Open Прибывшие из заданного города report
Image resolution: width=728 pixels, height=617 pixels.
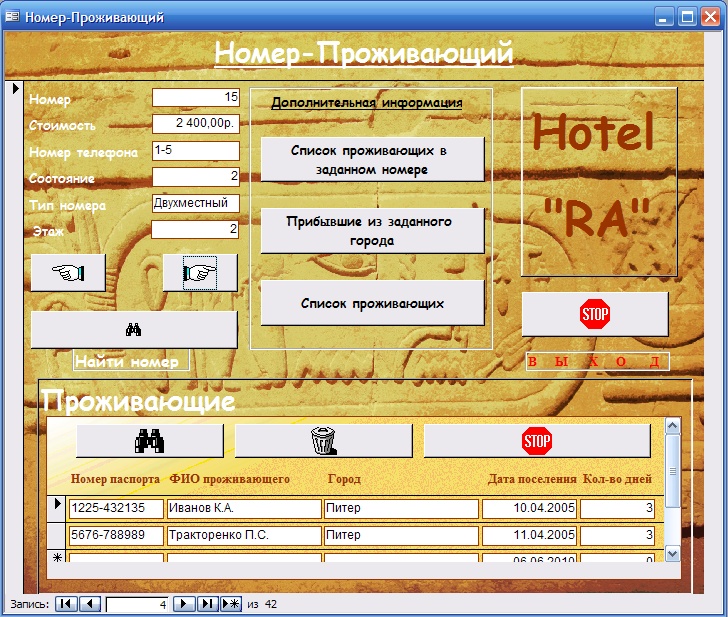click(372, 231)
